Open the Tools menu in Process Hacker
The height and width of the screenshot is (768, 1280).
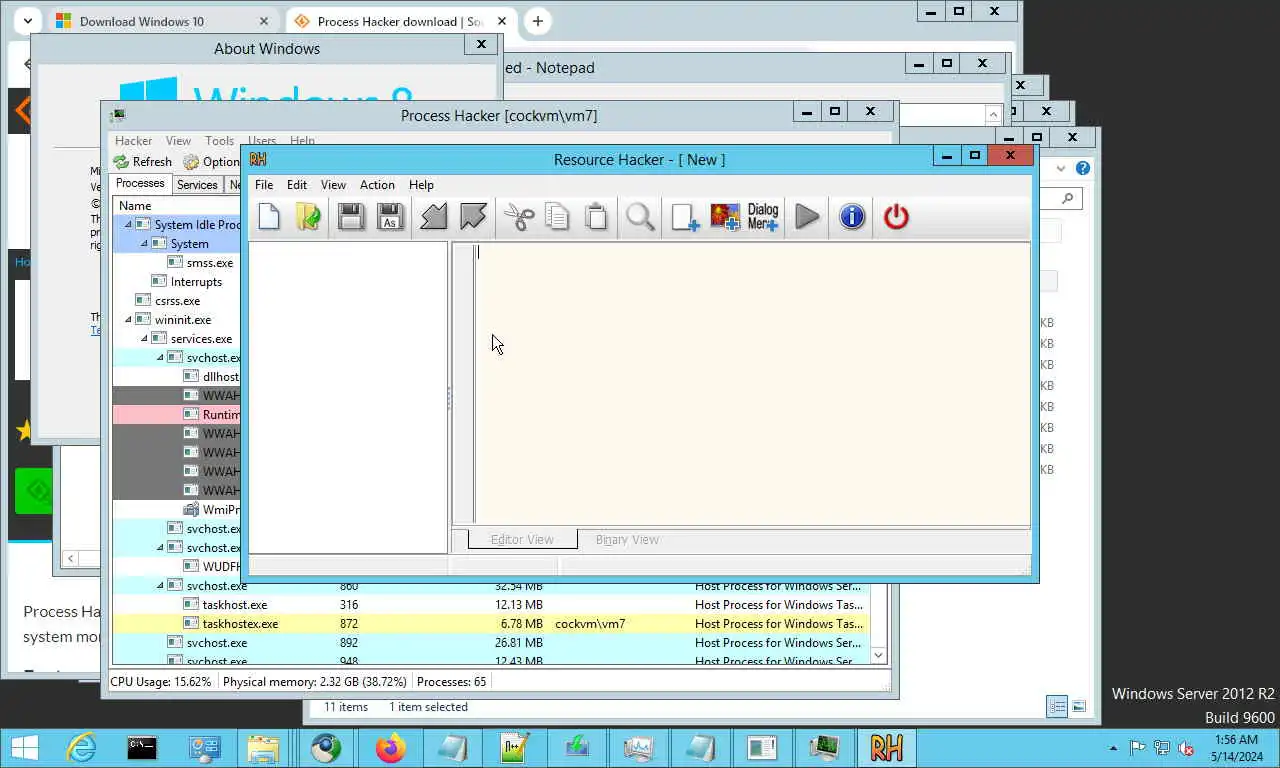click(x=219, y=141)
